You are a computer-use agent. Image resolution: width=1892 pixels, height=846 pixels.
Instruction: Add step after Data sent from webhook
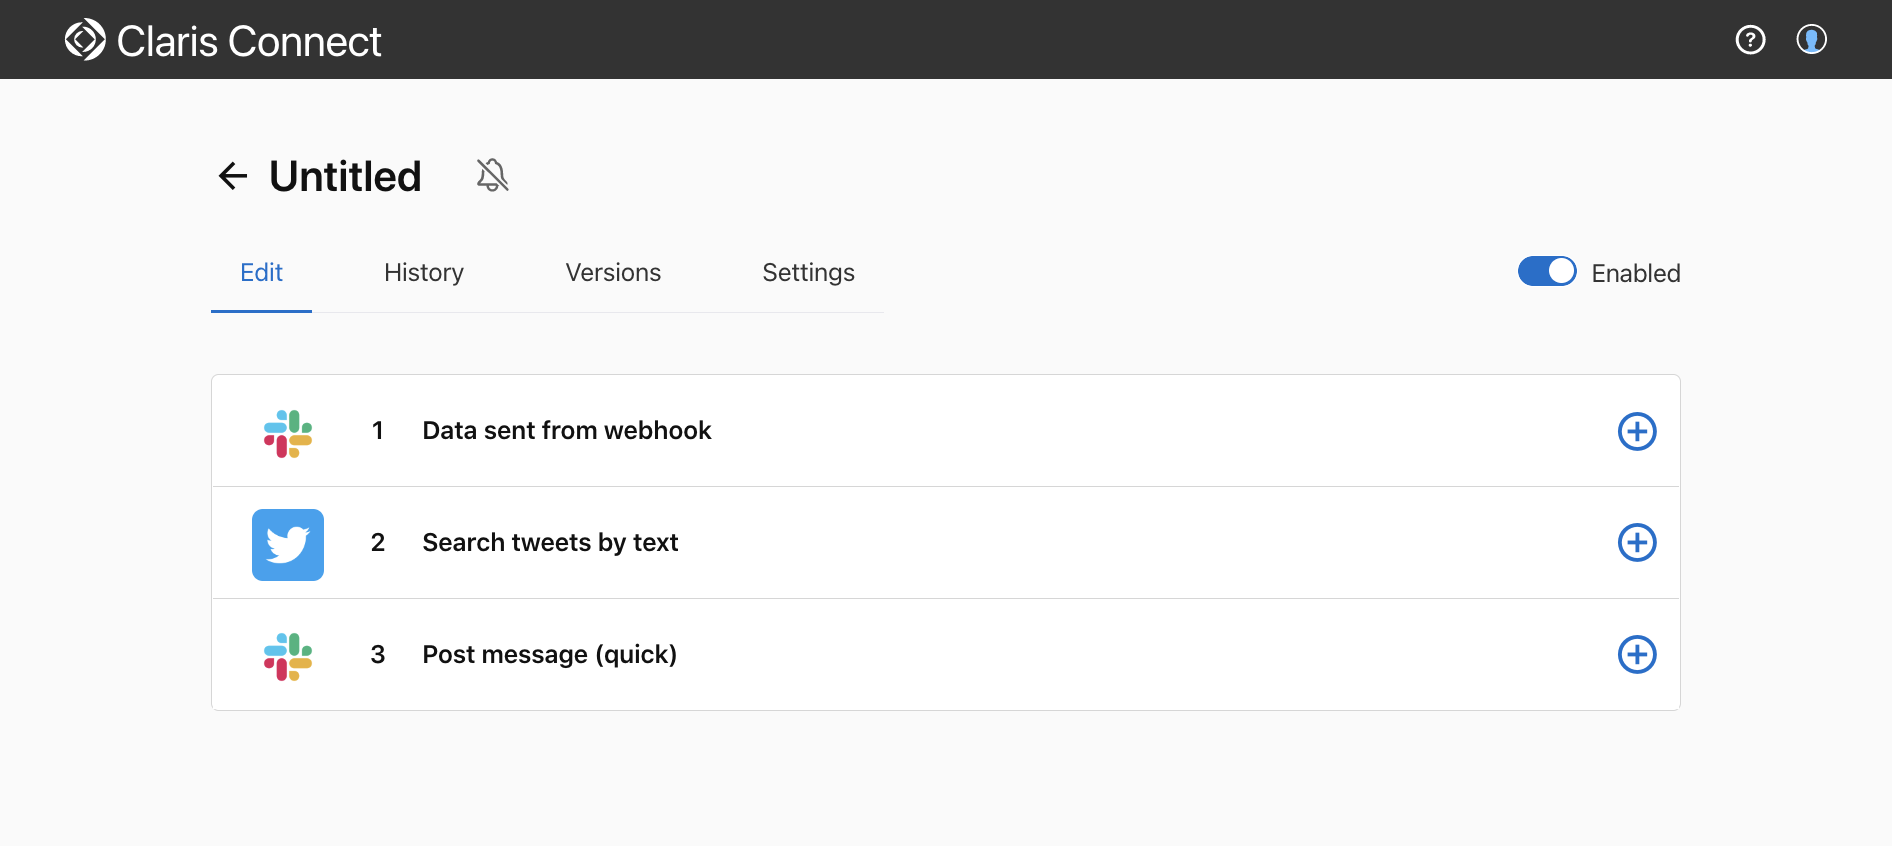[x=1637, y=432]
